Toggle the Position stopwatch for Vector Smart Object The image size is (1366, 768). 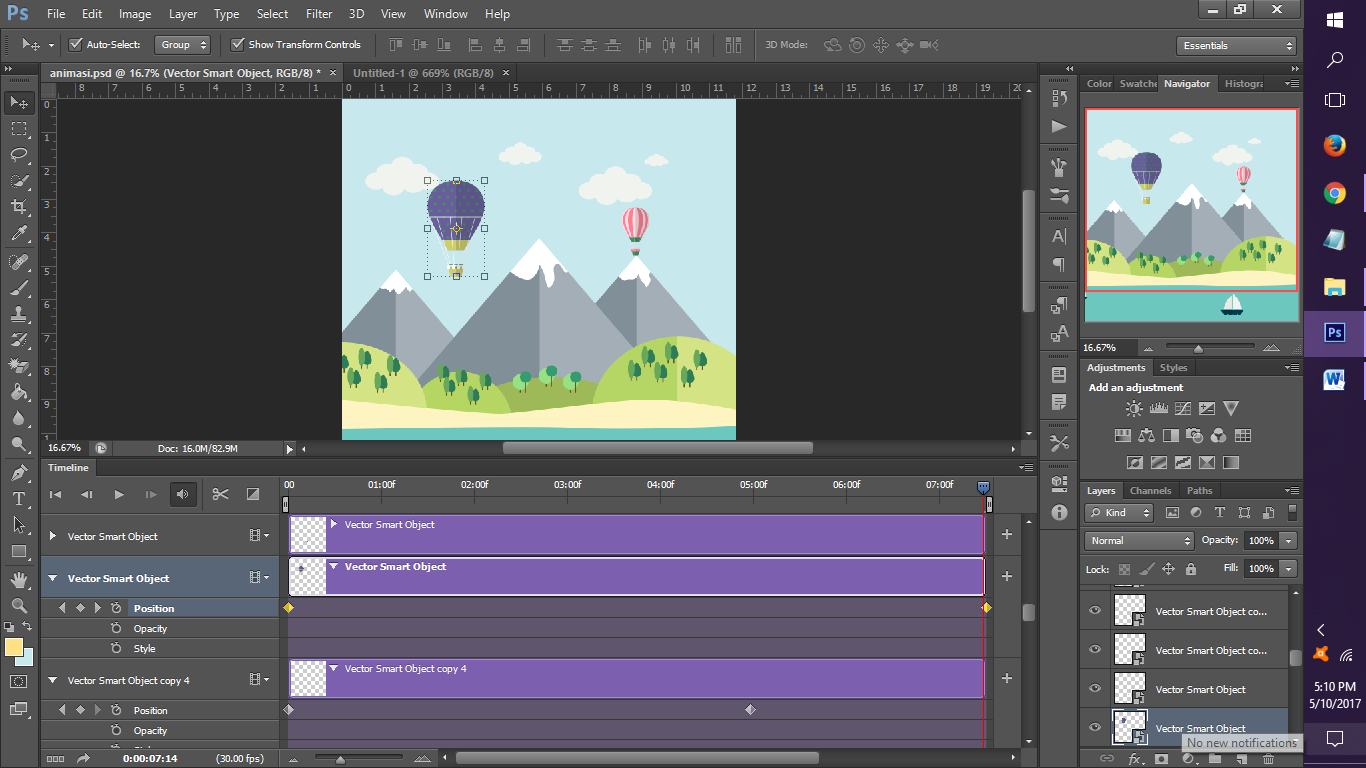pos(116,608)
